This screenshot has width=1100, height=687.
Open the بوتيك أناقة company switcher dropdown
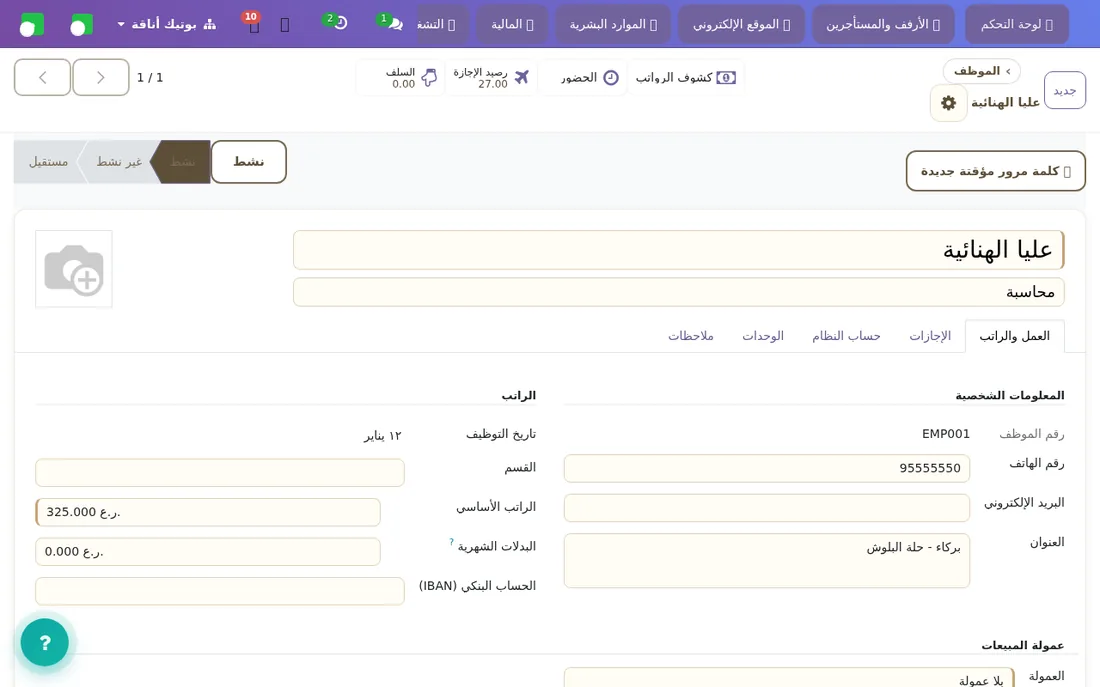tap(166, 24)
